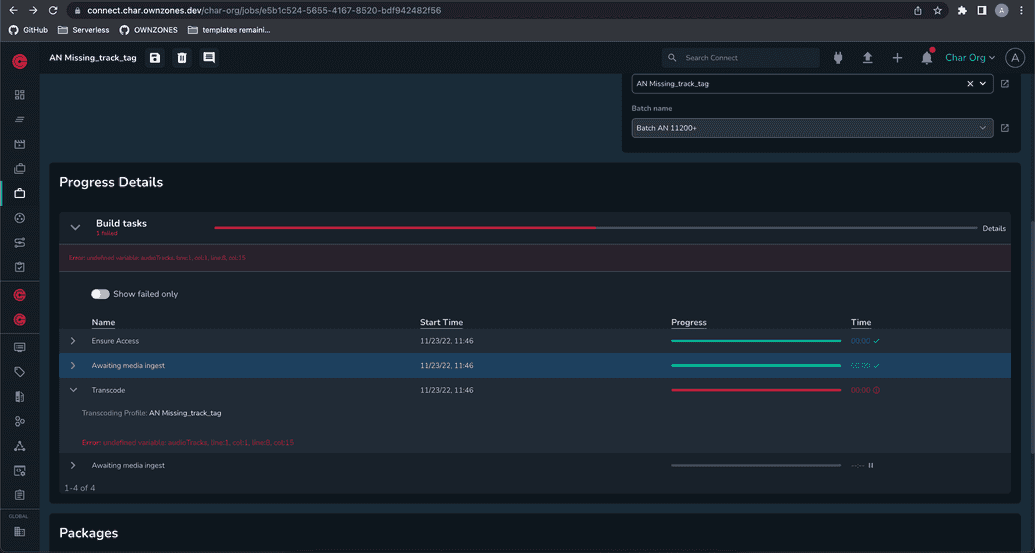The width and height of the screenshot is (1035, 553).
Task: Clear the AN Missing_track_tag selection with X
Action: pos(970,84)
